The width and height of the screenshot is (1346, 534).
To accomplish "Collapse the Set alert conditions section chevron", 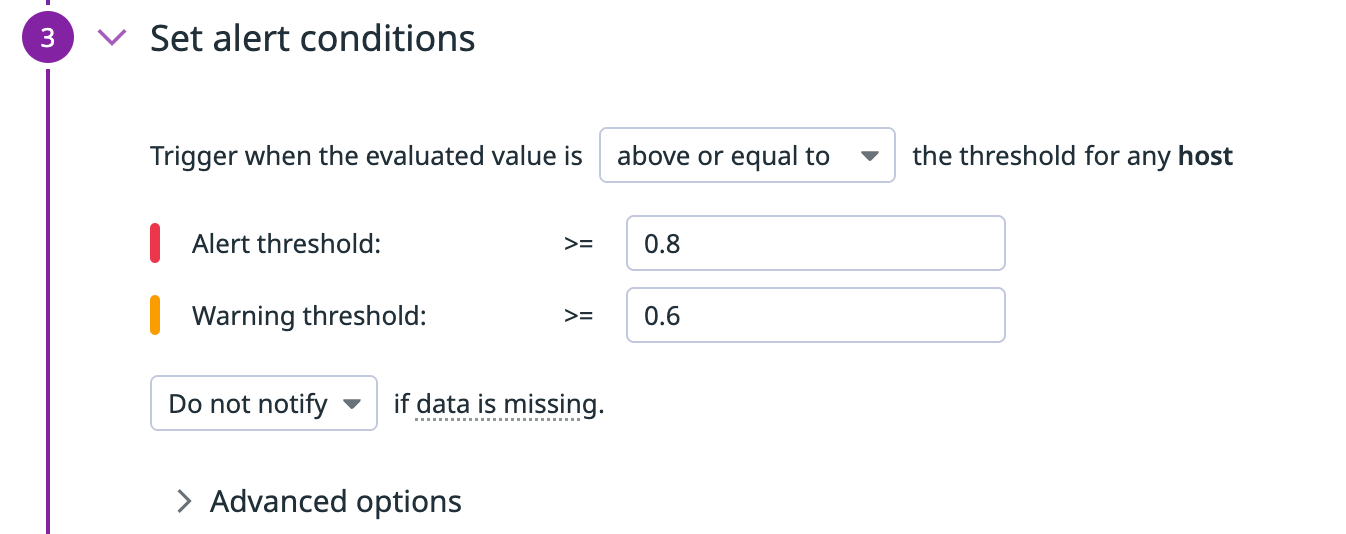I will click(113, 38).
